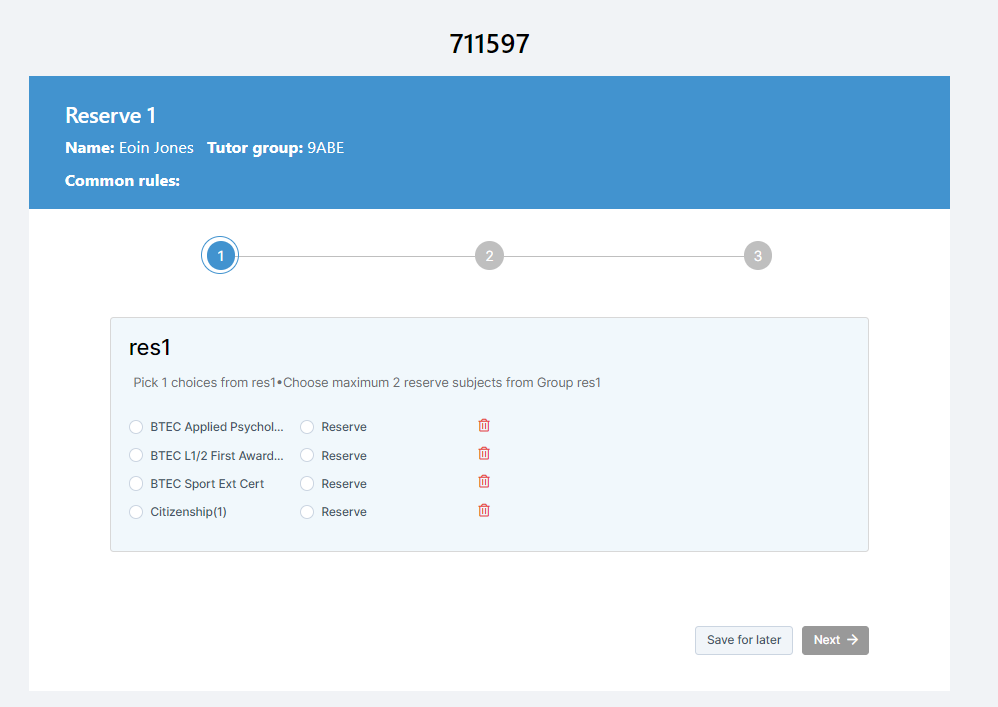
Task: Click the student name Eoin Jones
Action: click(x=156, y=148)
